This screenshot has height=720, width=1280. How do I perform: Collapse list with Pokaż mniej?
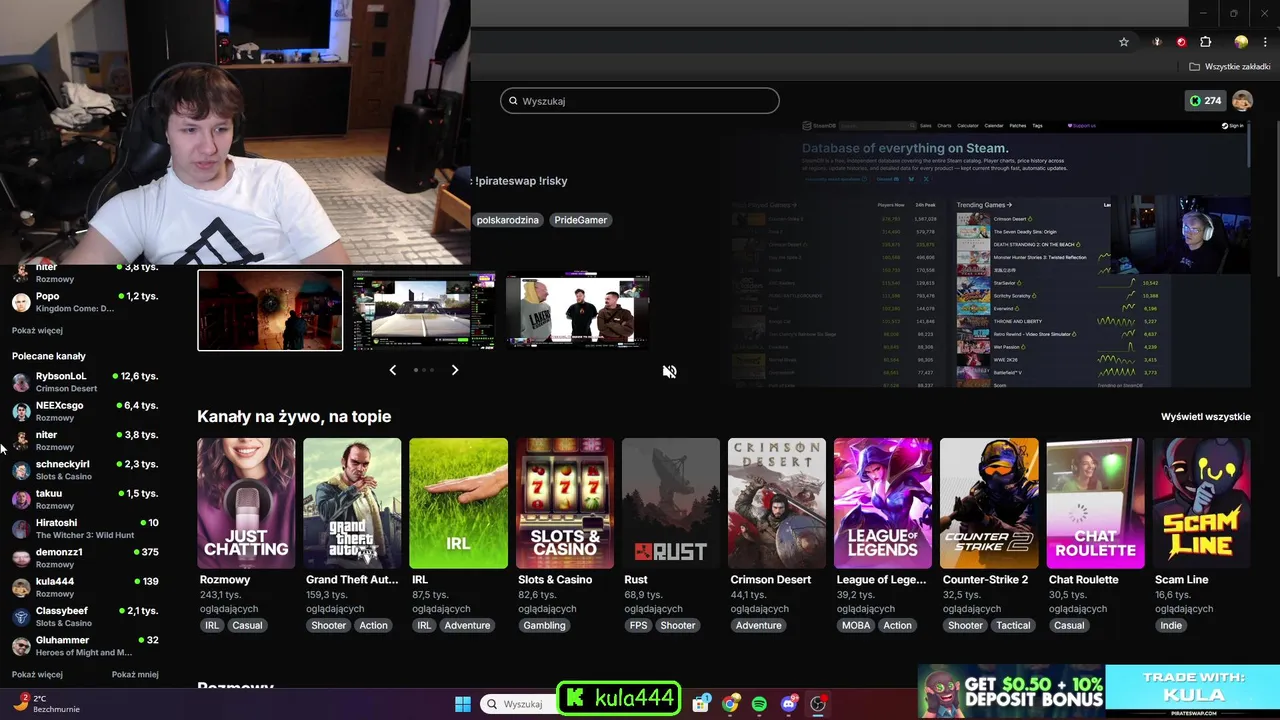click(135, 674)
